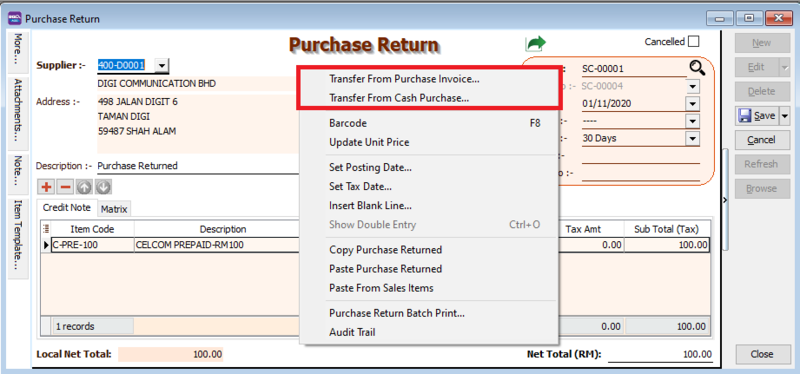The image size is (800, 374).
Task: Click the Description field Purchase Returned
Action: point(198,166)
